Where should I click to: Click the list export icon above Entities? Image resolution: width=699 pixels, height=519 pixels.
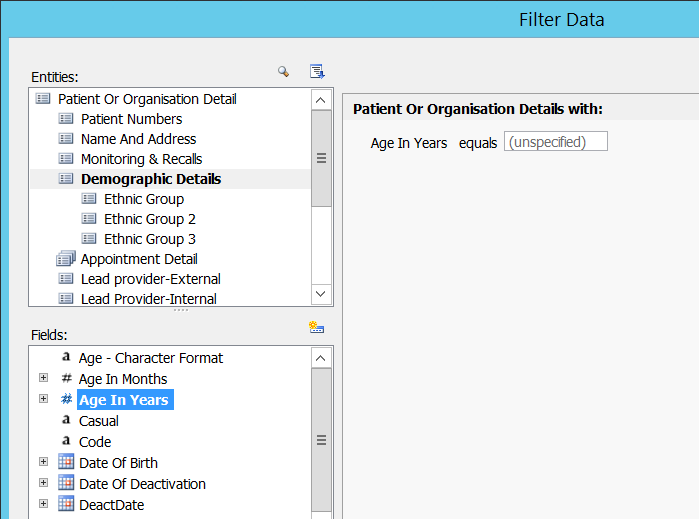tap(317, 71)
